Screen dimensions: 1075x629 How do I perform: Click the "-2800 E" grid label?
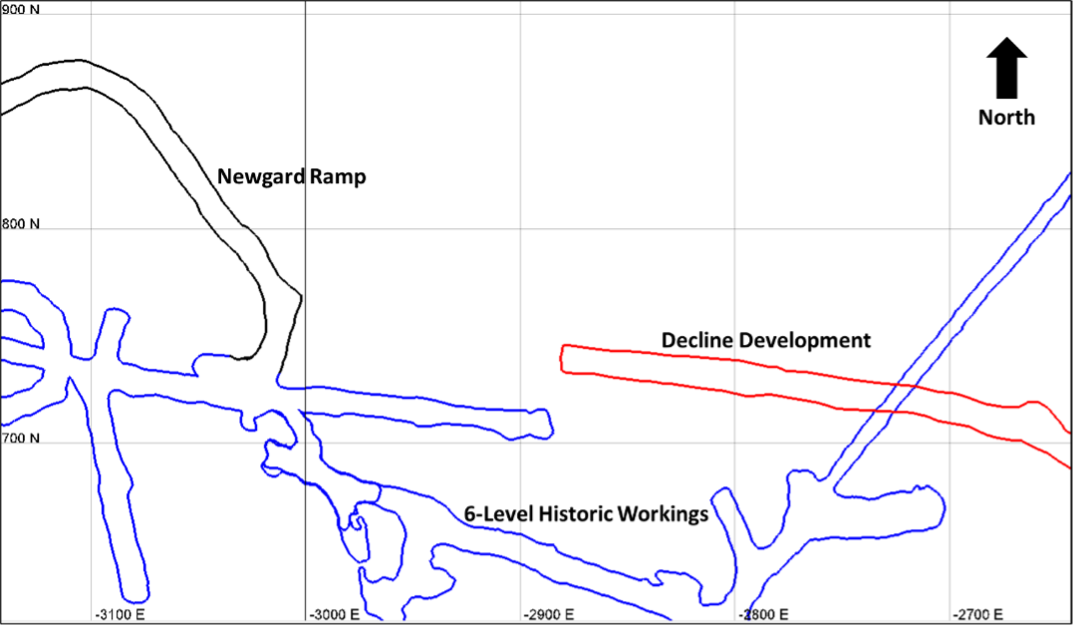pyautogui.click(x=763, y=614)
